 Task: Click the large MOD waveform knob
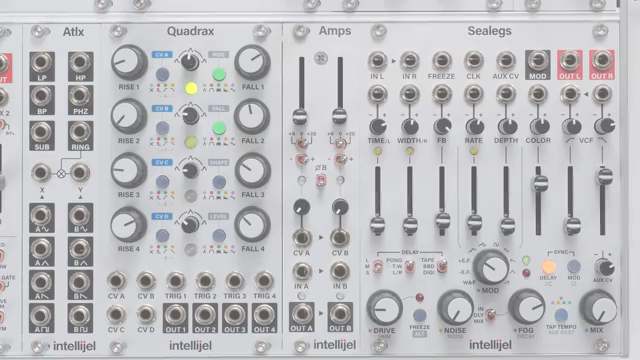pos(491,267)
